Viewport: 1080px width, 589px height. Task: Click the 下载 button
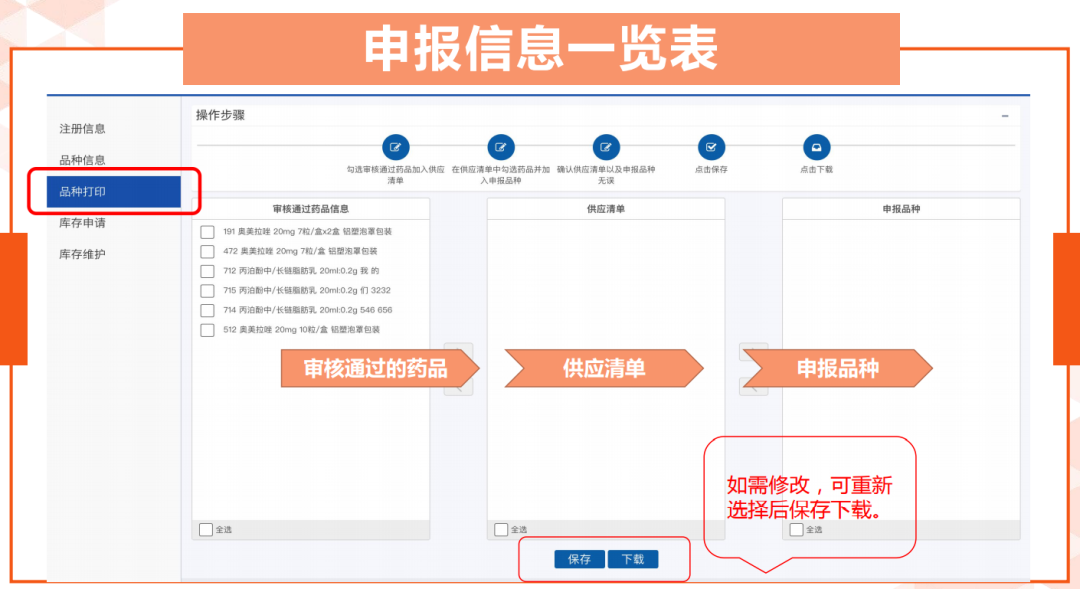[x=632, y=559]
